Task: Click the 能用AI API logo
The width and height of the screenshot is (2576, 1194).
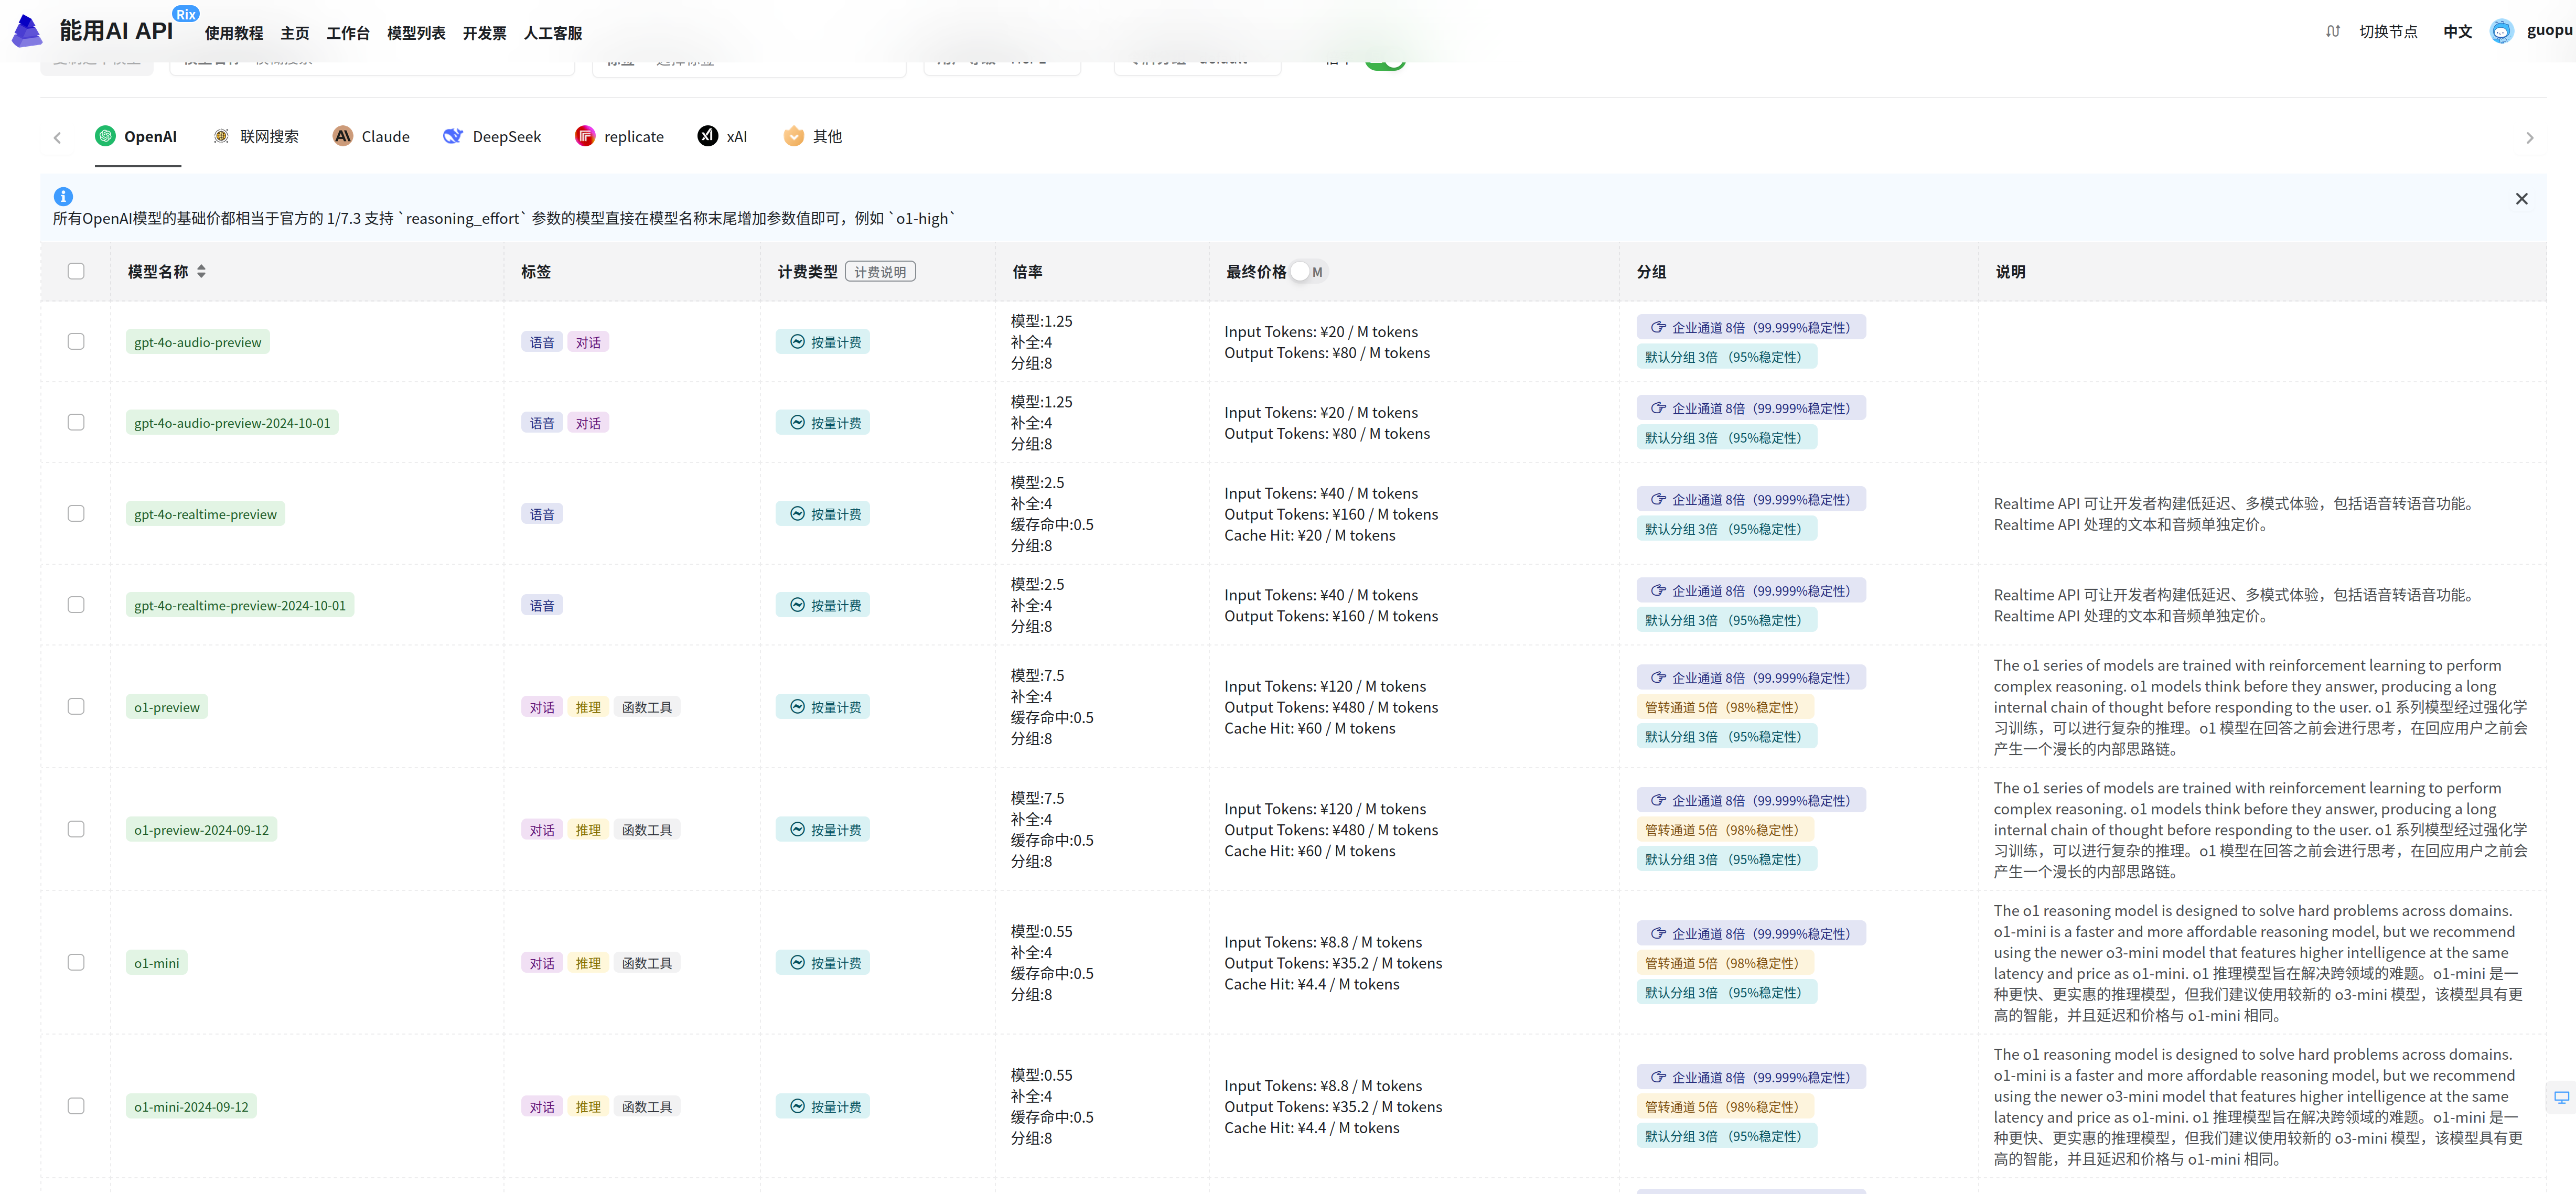Action: tap(27, 31)
